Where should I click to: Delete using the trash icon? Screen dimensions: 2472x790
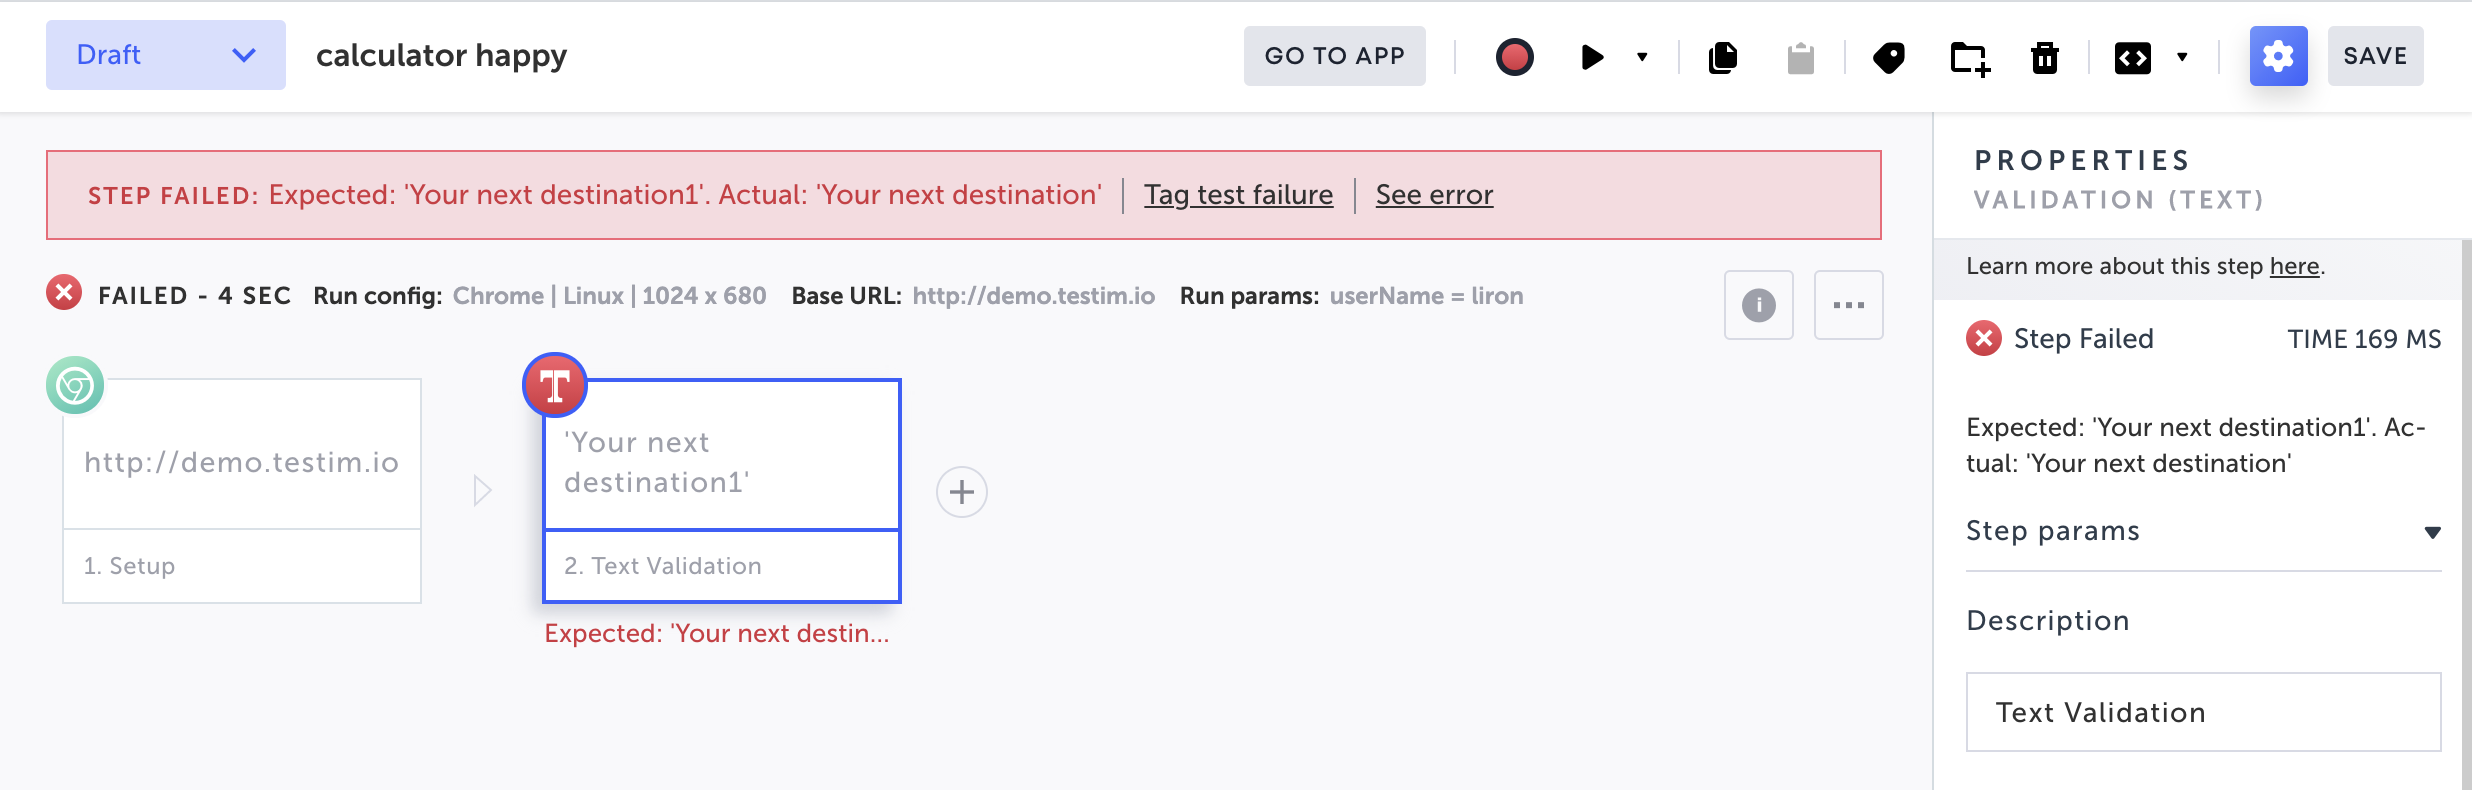(2045, 57)
